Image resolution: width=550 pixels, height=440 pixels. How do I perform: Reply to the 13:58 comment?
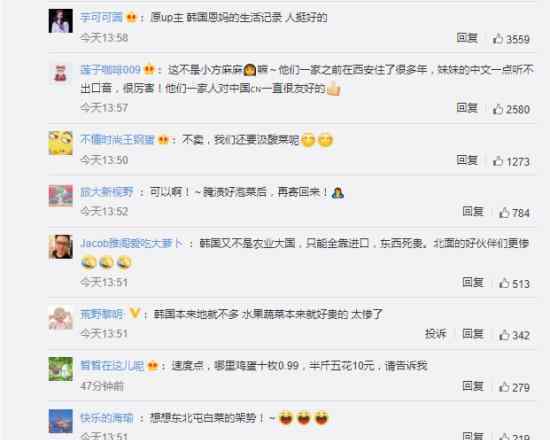pos(467,38)
